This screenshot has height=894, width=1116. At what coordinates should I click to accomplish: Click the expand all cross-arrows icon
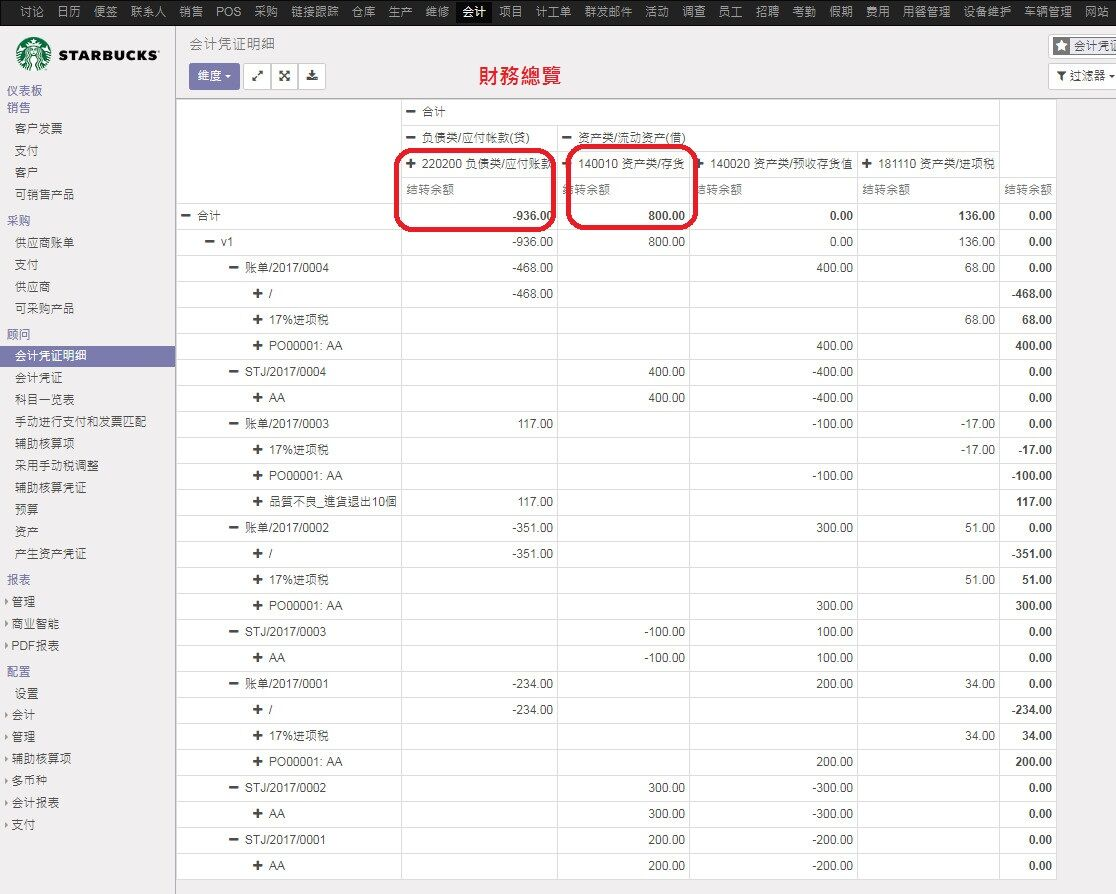click(x=284, y=75)
